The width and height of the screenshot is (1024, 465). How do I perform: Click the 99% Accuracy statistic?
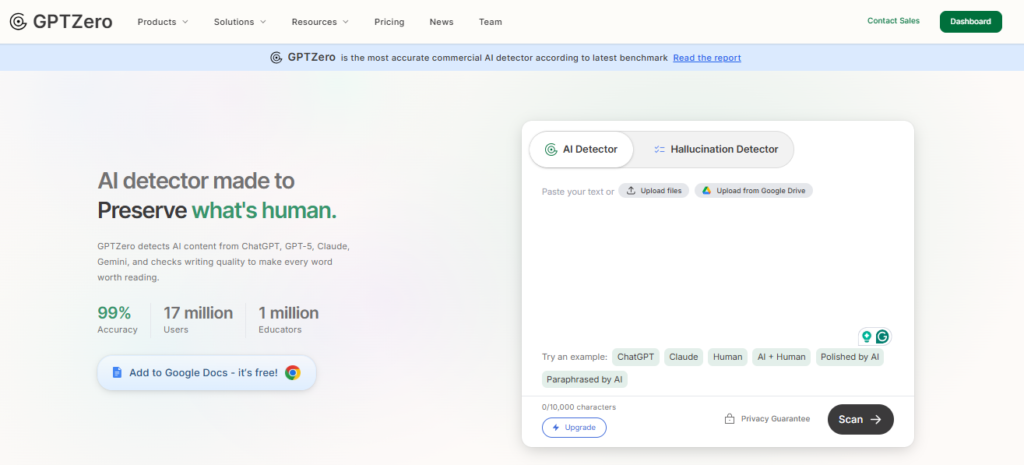click(x=118, y=320)
